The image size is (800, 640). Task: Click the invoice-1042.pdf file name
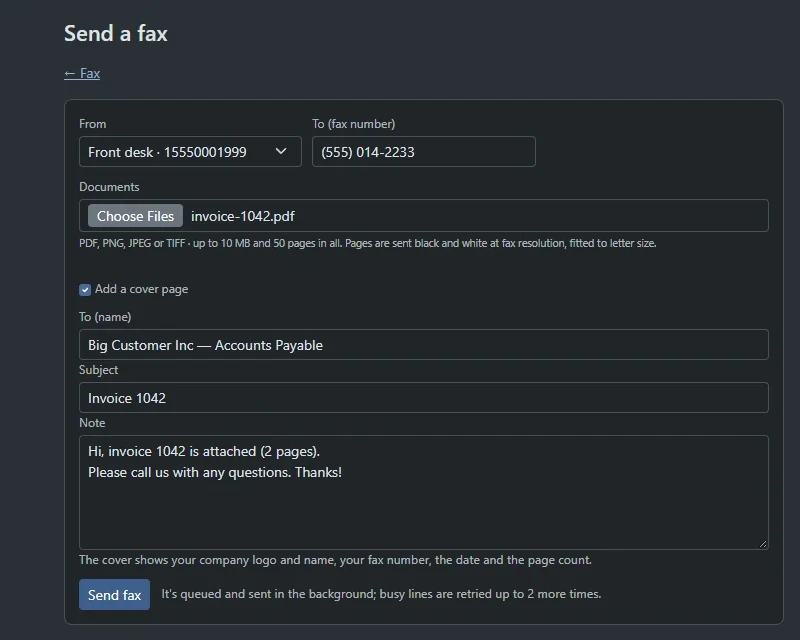(x=243, y=216)
